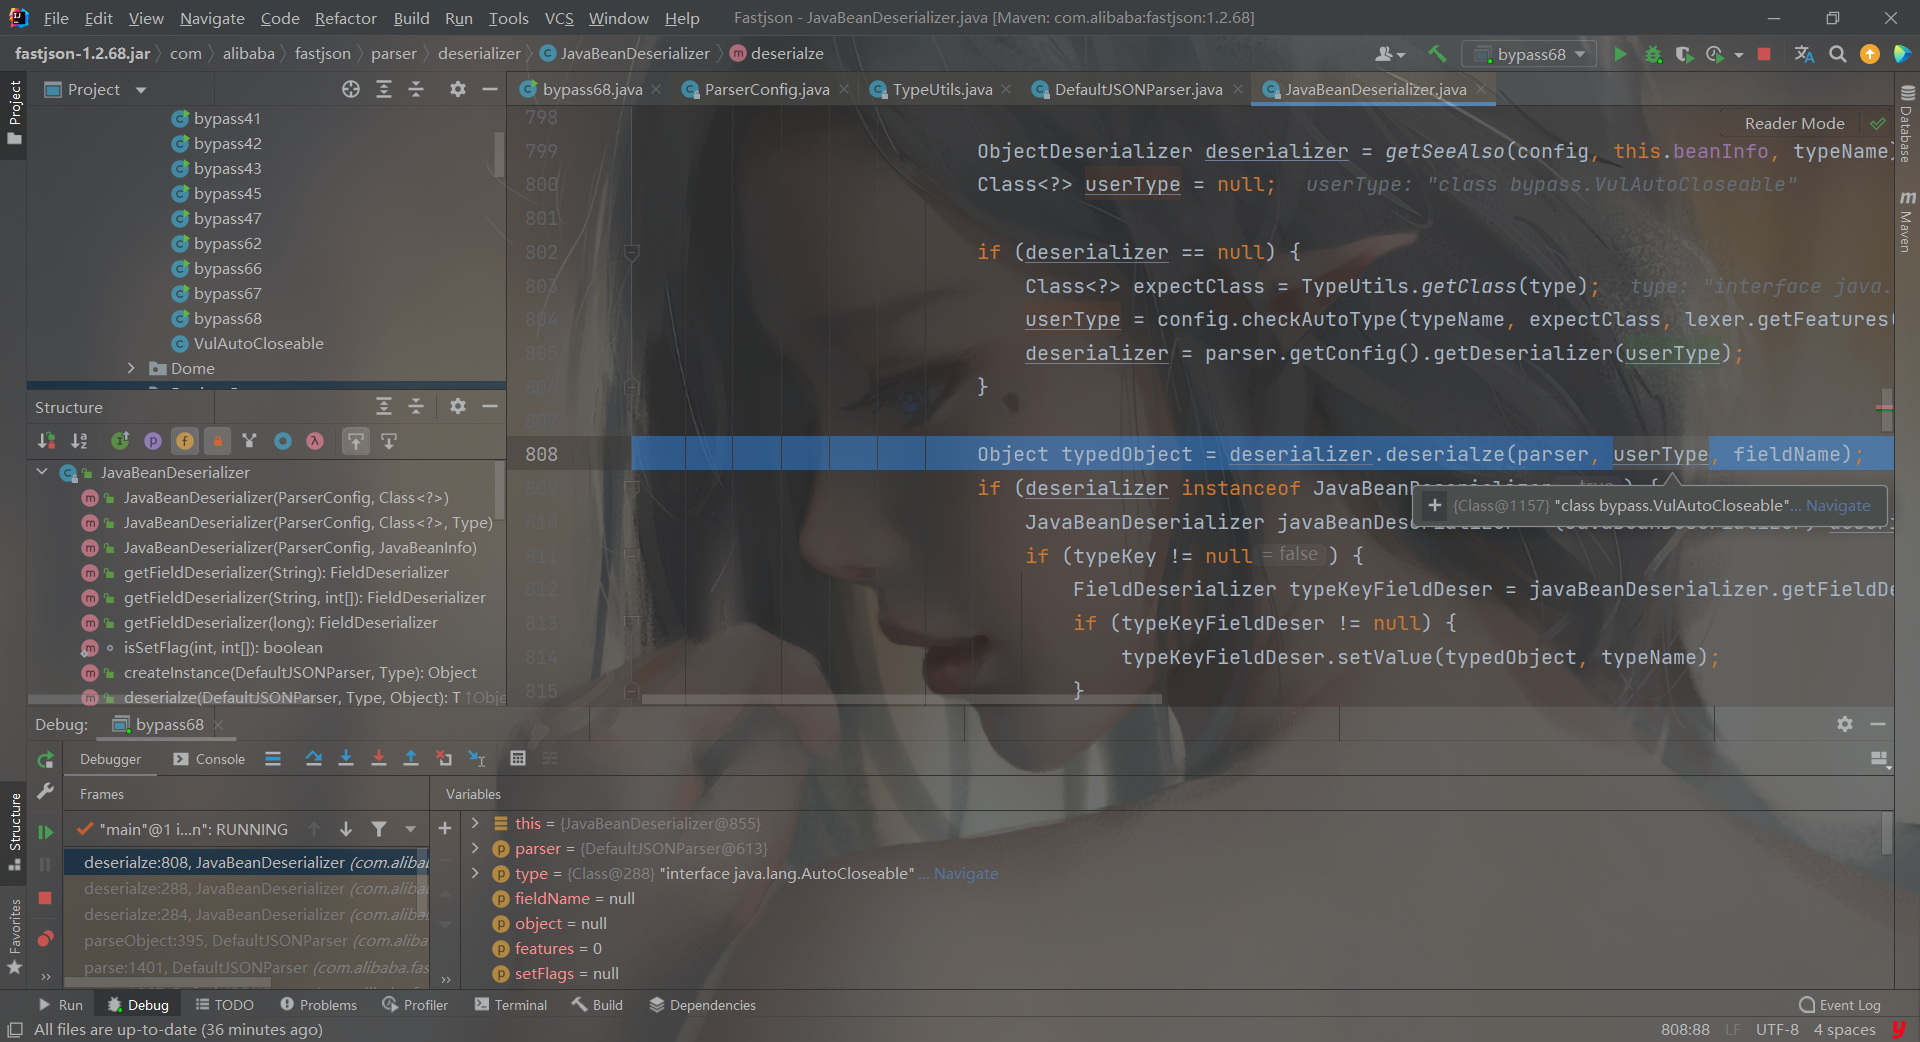
Task: Toggle Show Fields in Structure toolbar
Action: pyautogui.click(x=185, y=441)
